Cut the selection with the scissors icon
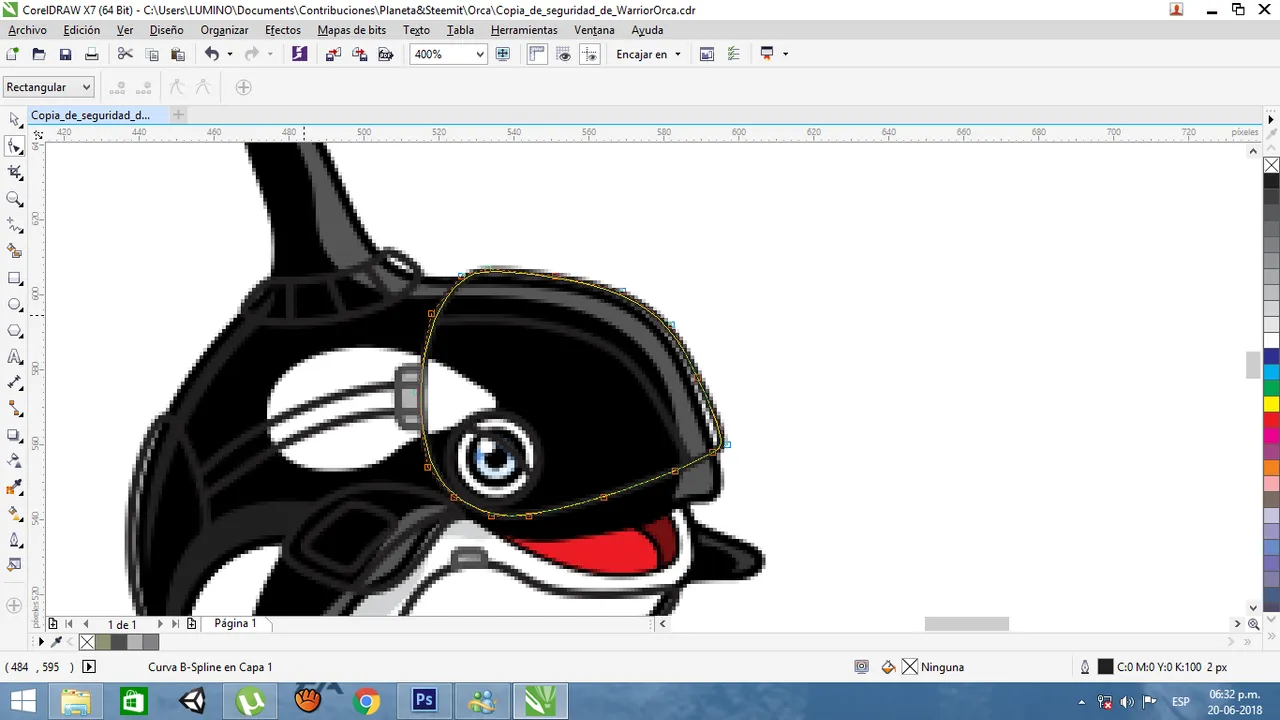The width and height of the screenshot is (1280, 720). (x=125, y=54)
